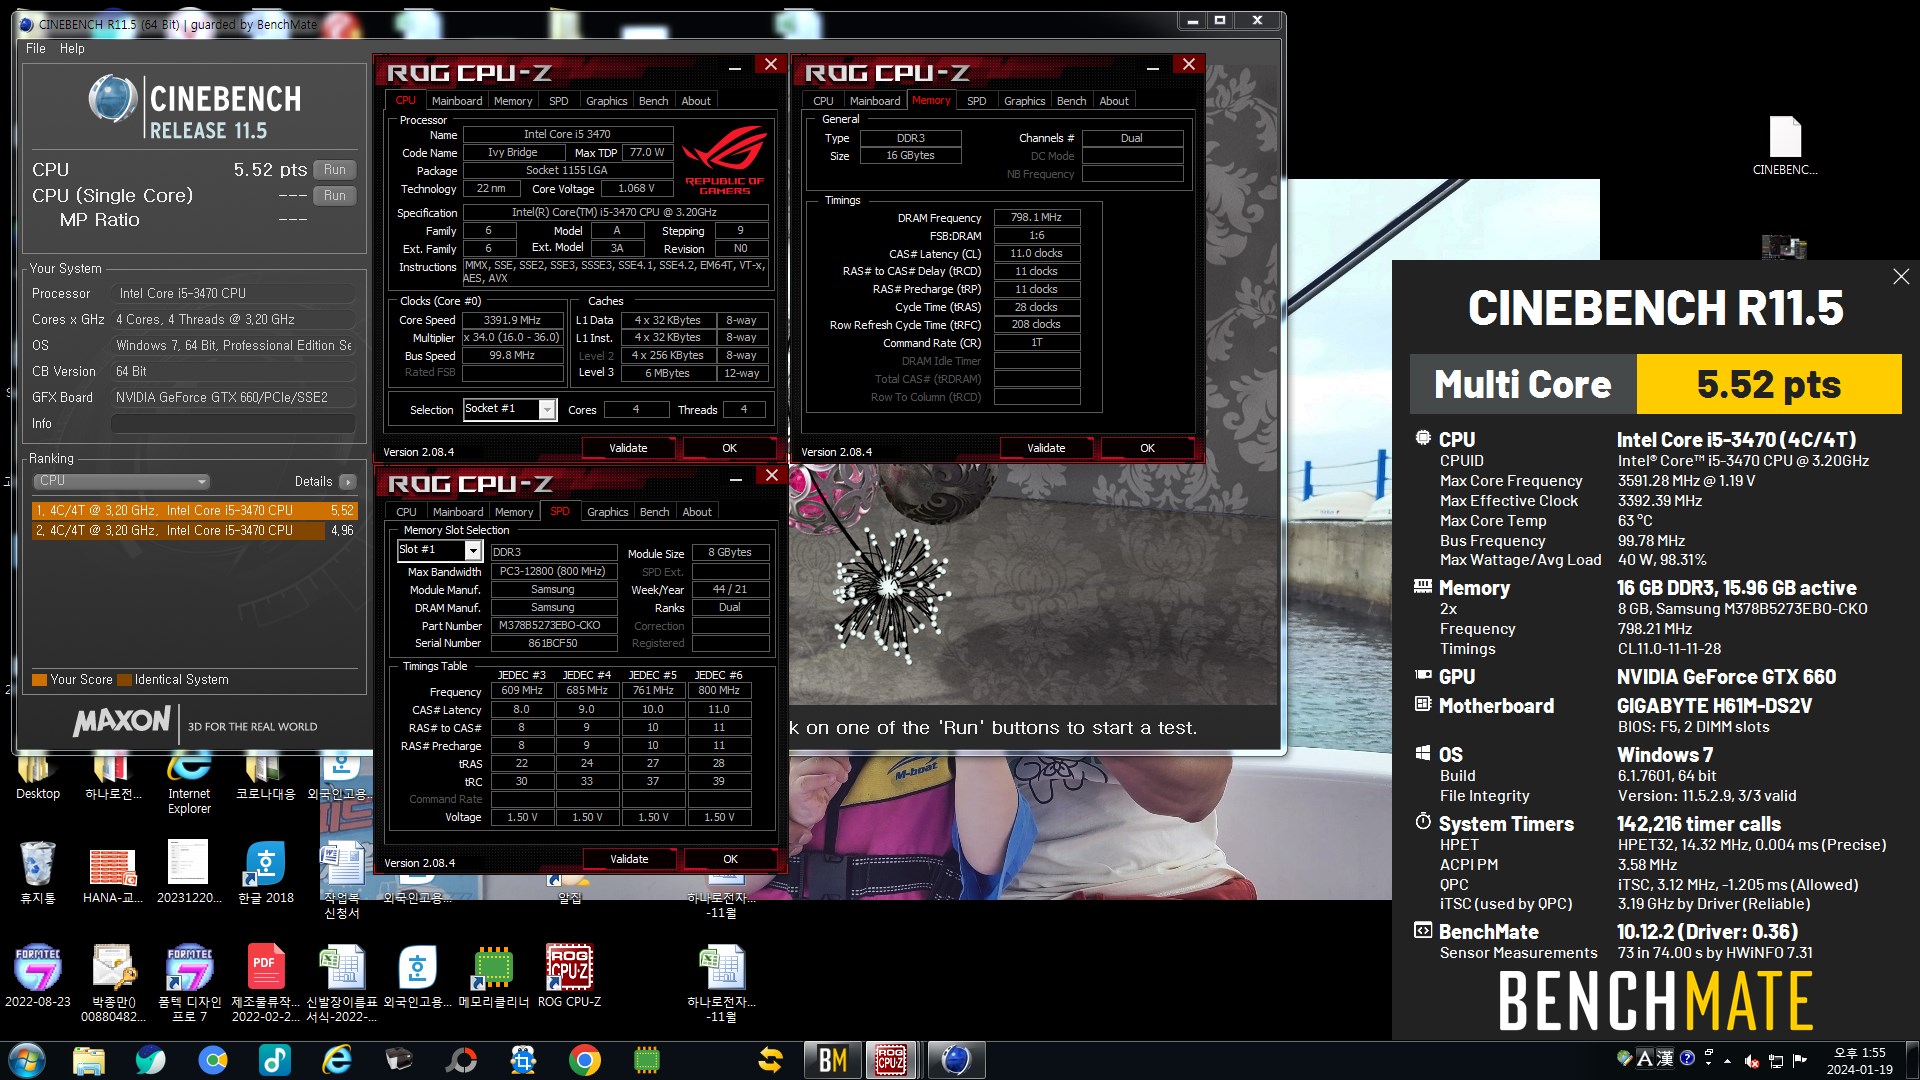Screen dimensions: 1920x1080
Task: Click OK in the Memory tab window
Action: coord(1147,448)
